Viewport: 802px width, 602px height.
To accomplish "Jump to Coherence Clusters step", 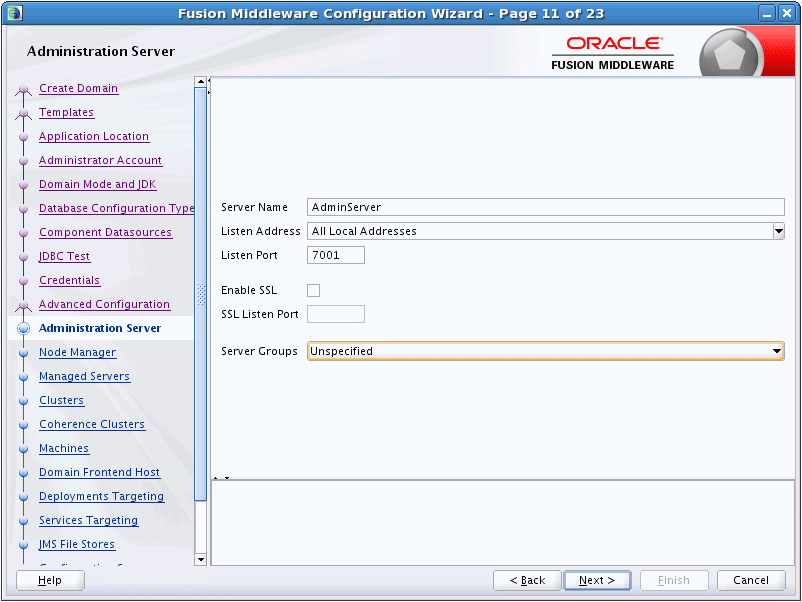I will 92,425.
